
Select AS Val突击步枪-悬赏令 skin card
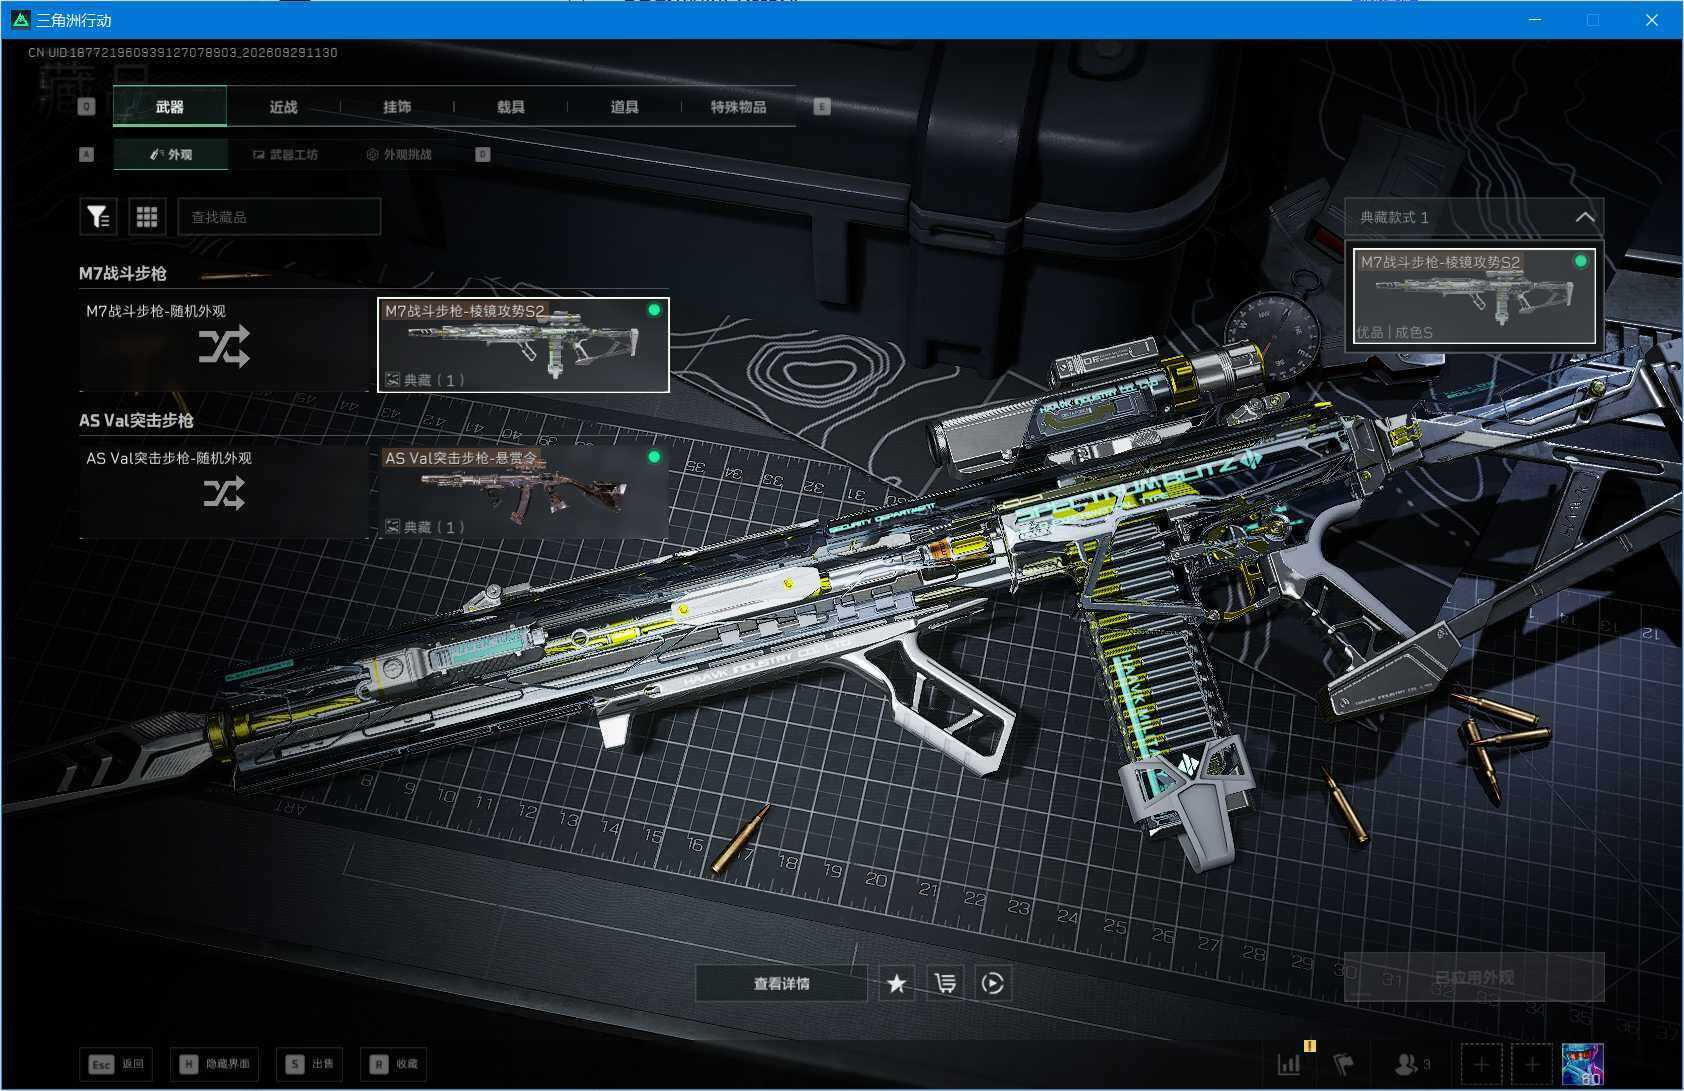click(523, 492)
